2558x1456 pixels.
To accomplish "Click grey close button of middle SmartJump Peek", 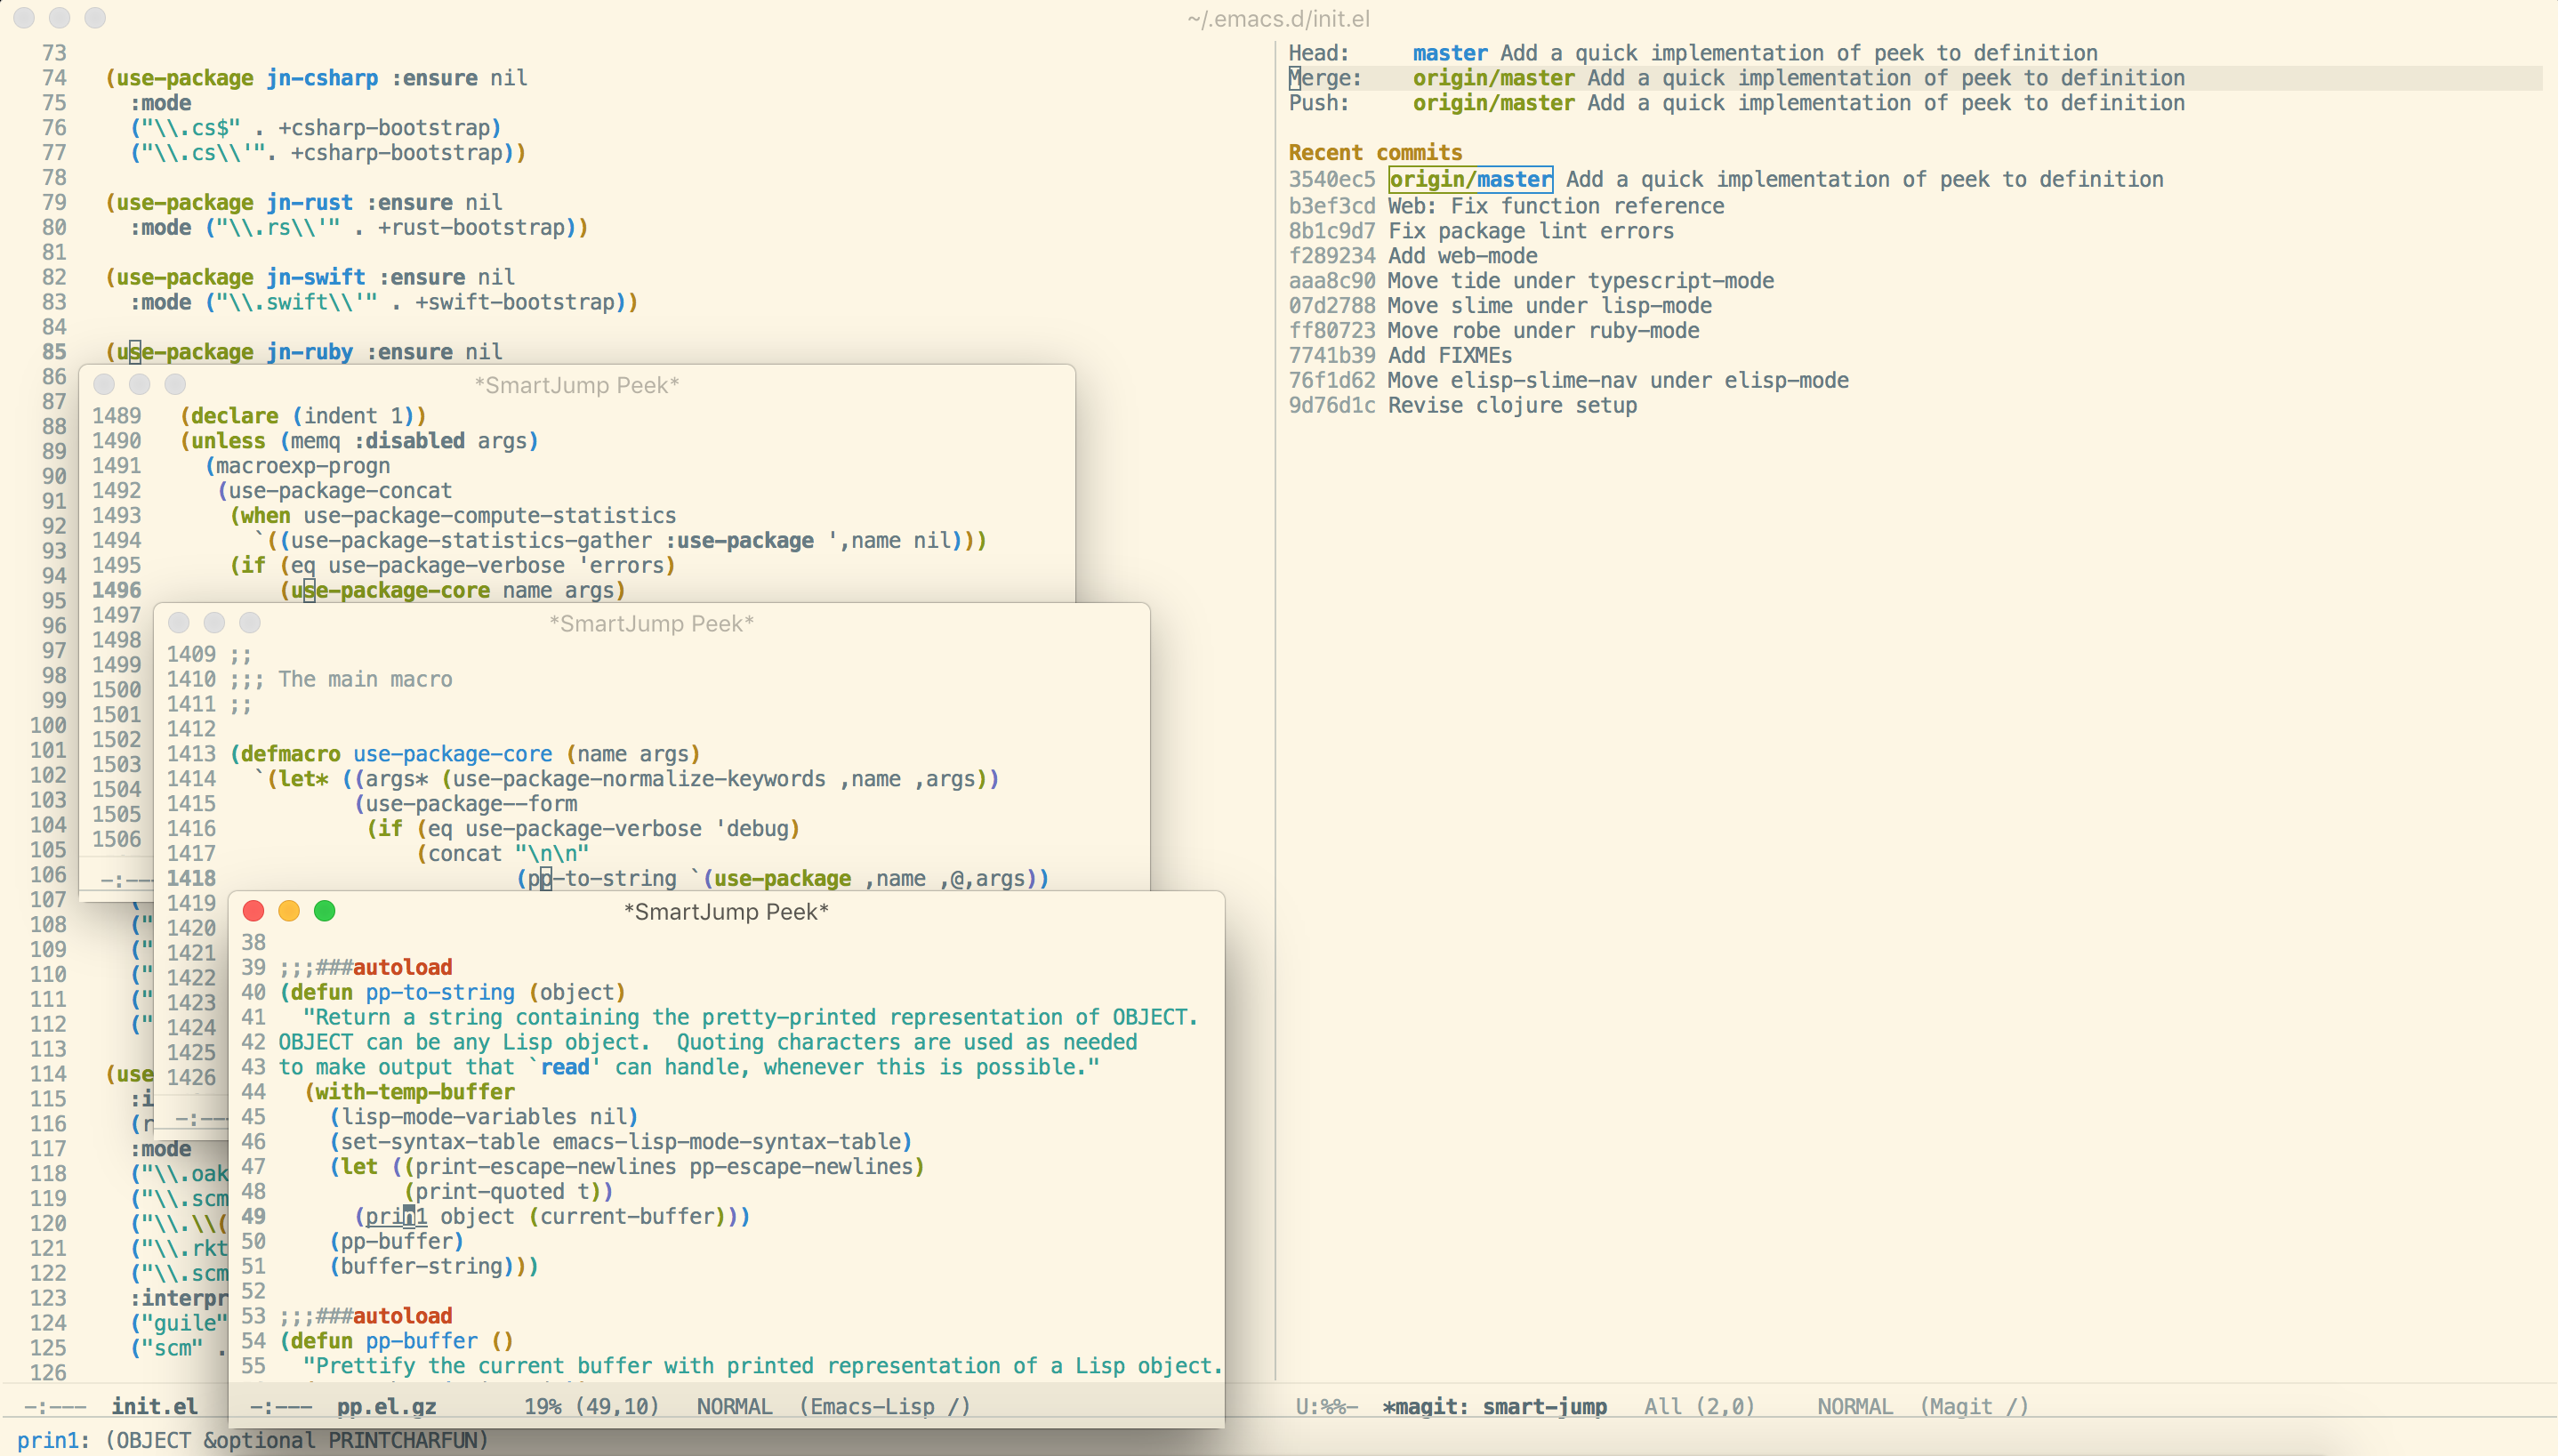I will (179, 623).
